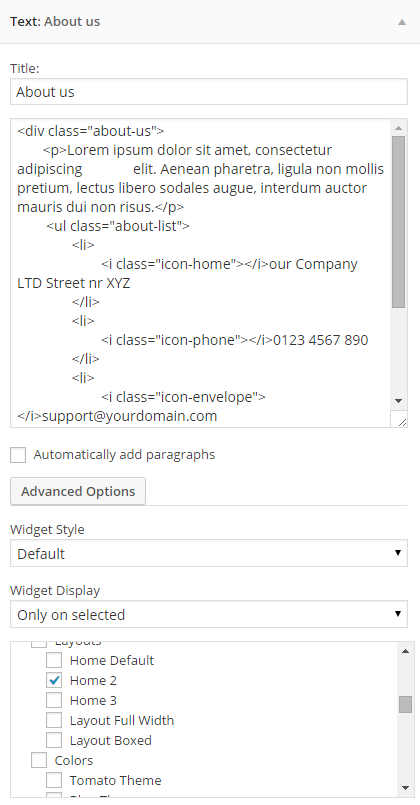Screen dimensions: 420x805
Task: Enable Automatically add paragraphs checkbox
Action: tap(18, 455)
